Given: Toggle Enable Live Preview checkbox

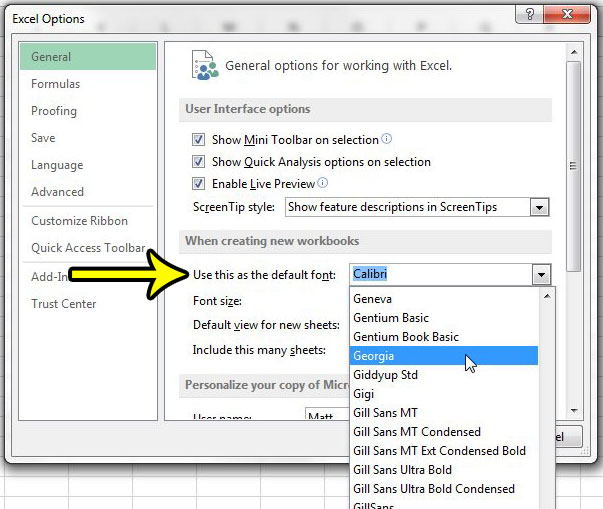Looking at the screenshot, I should 198,183.
